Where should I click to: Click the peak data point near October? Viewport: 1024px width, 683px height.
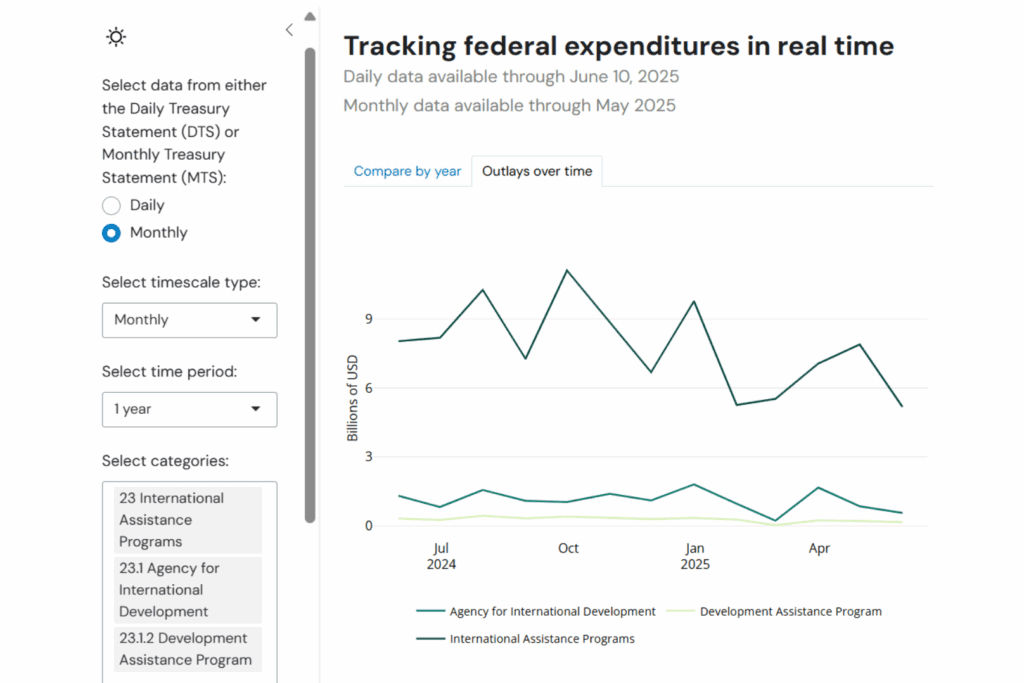[568, 270]
